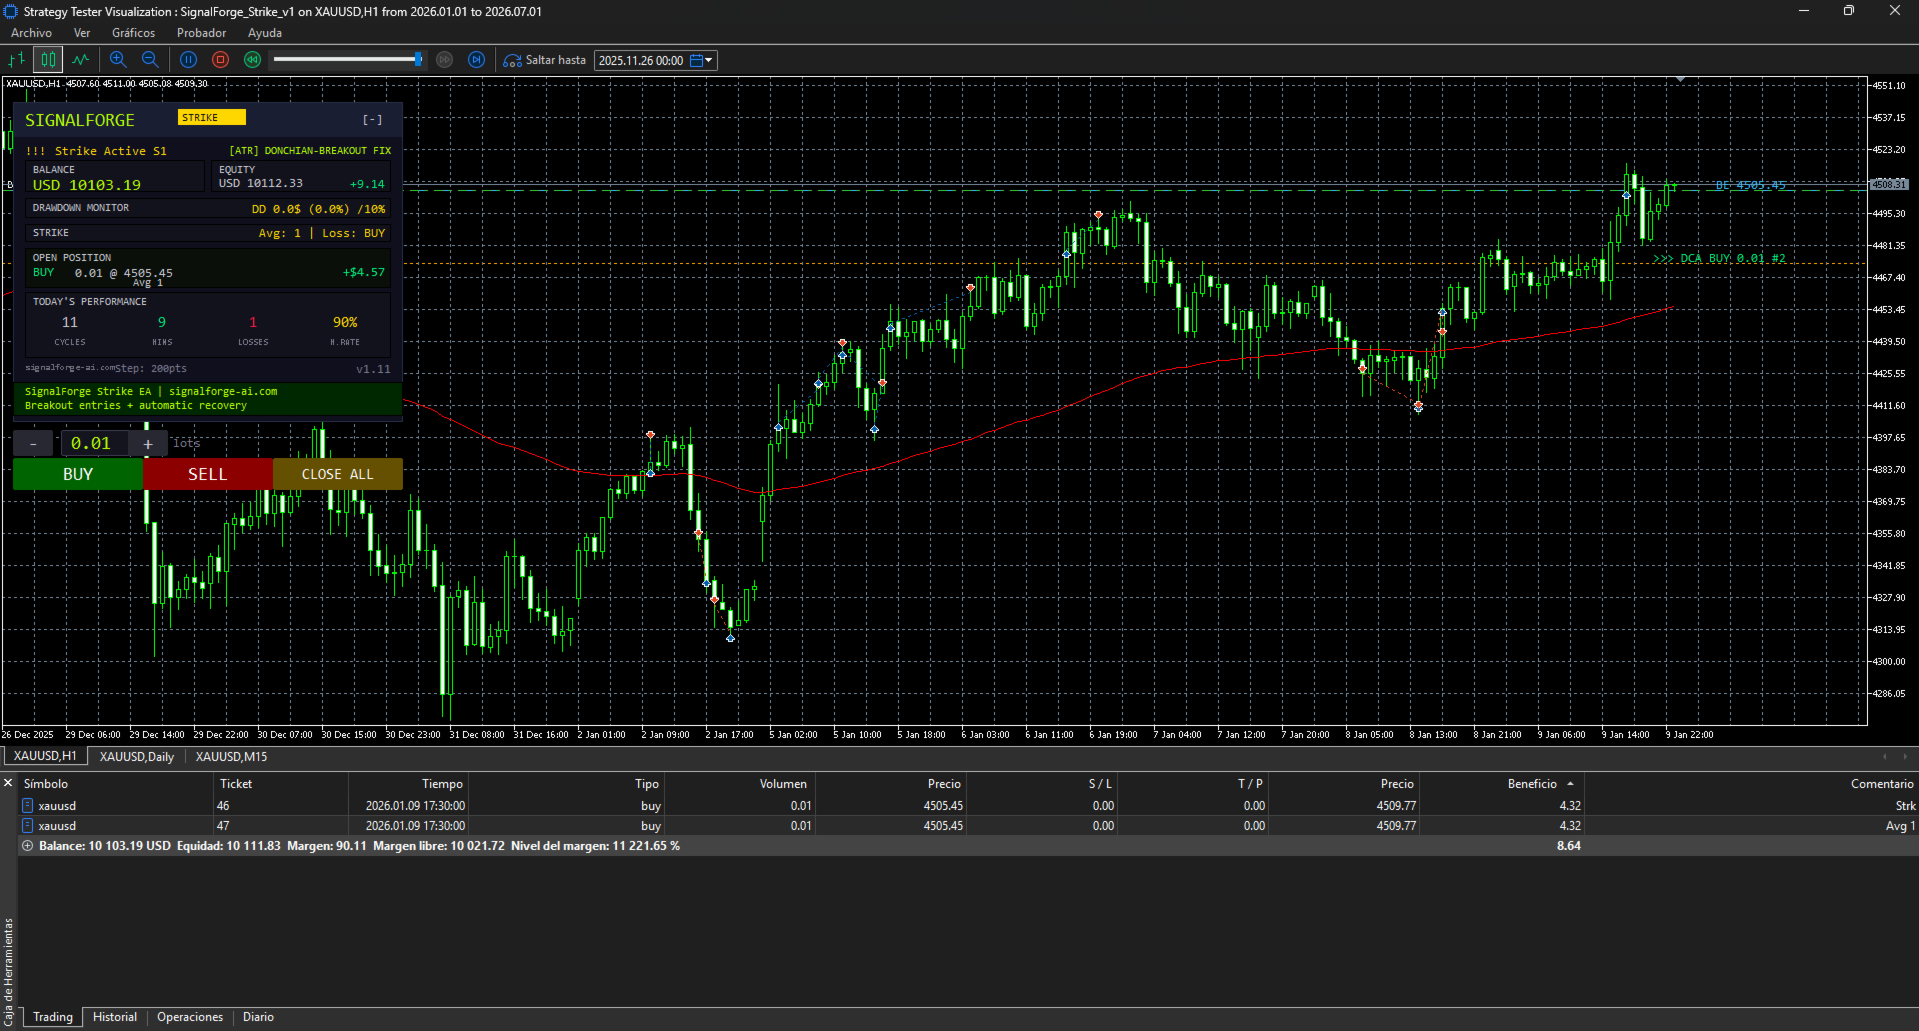Click the USD 10103.19 balance value
The height and width of the screenshot is (1031, 1919).
[x=87, y=185]
